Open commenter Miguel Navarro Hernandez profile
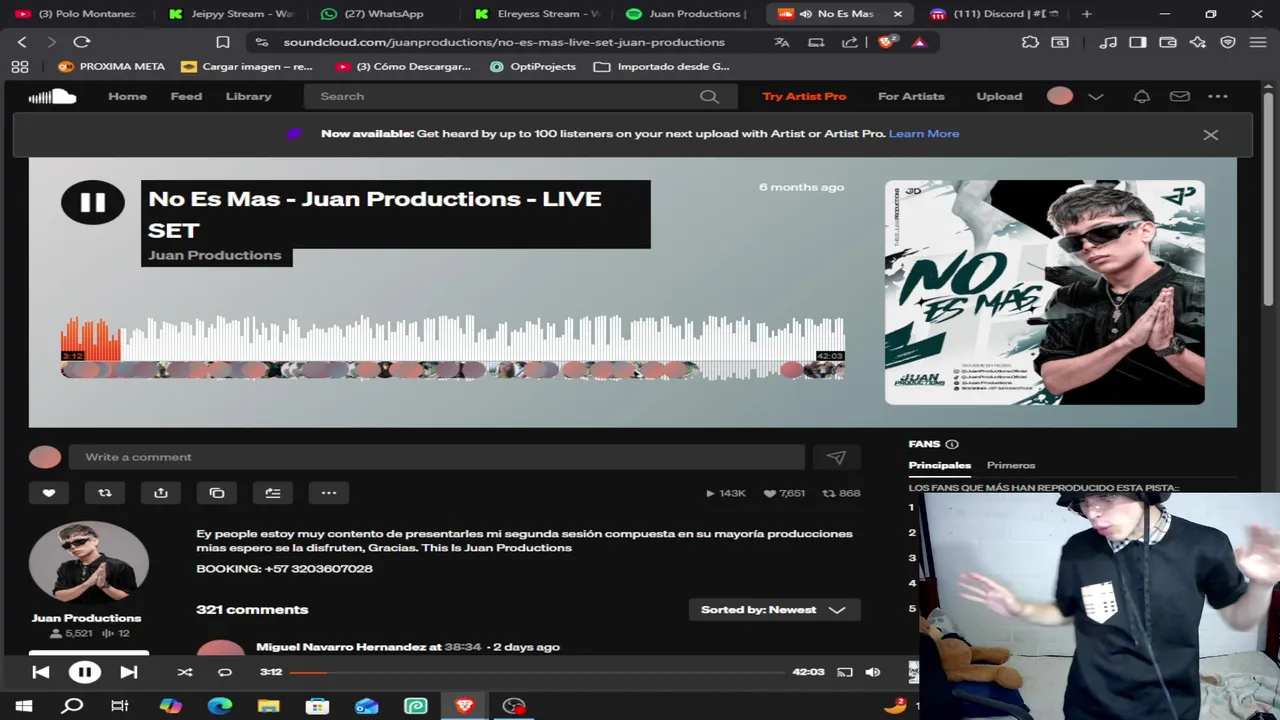Image resolution: width=1280 pixels, height=720 pixels. point(341,647)
